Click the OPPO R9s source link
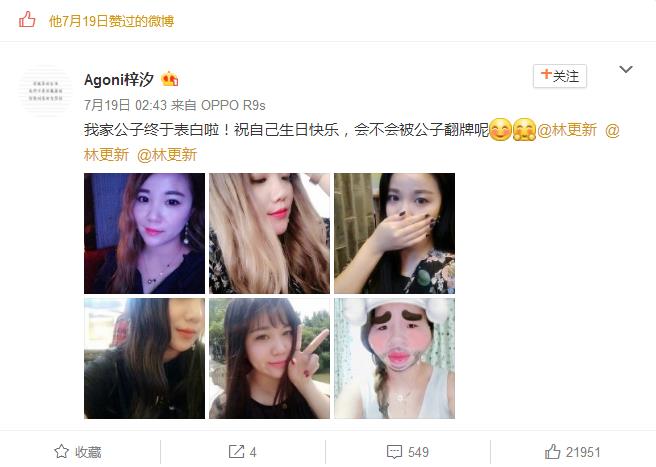The width and height of the screenshot is (656, 467). click(x=233, y=105)
